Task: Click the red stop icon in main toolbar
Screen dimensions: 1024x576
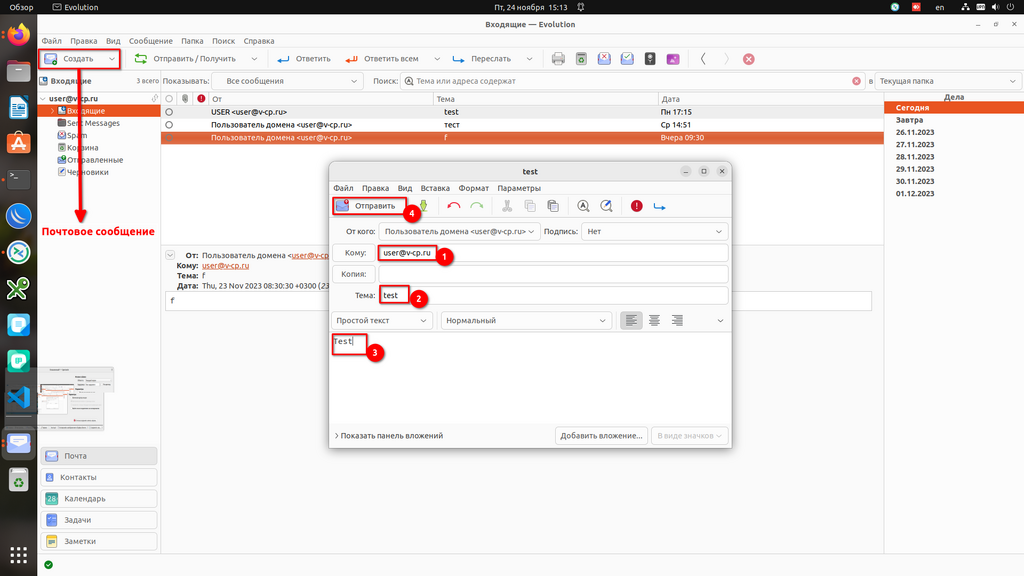Action: pos(748,59)
